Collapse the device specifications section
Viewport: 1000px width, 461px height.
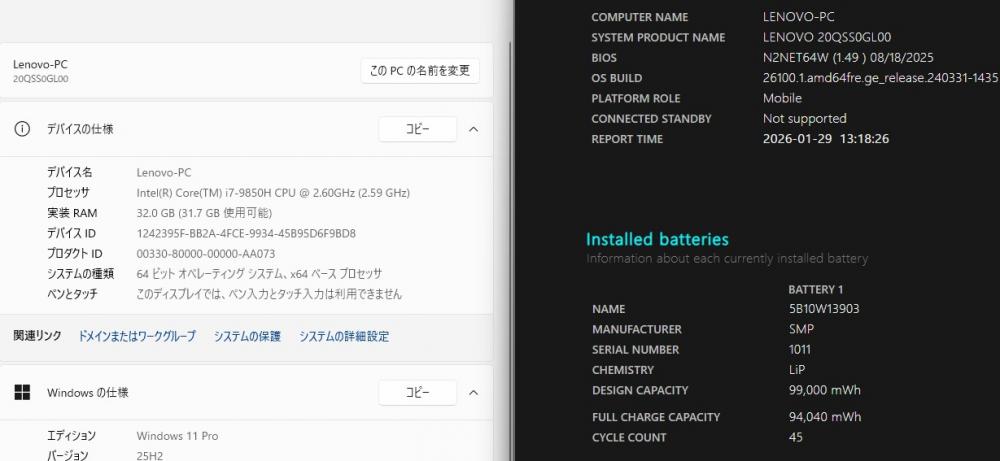(x=473, y=129)
